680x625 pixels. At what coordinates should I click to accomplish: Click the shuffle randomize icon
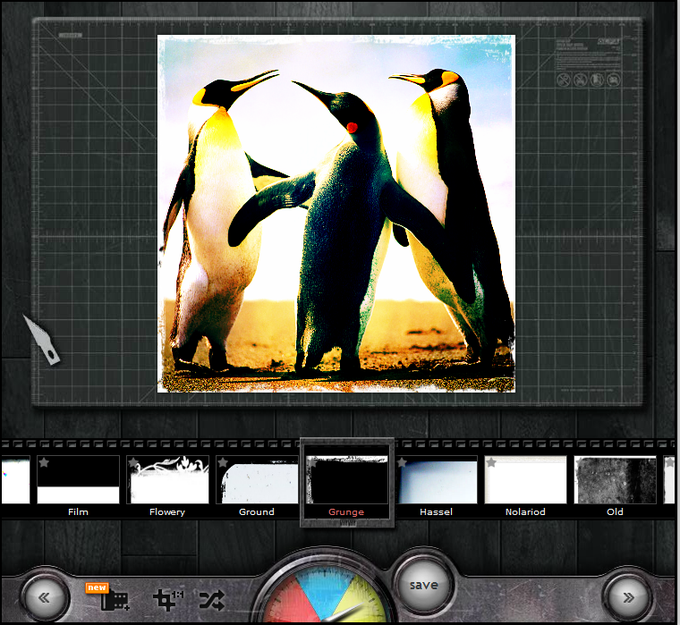(212, 600)
